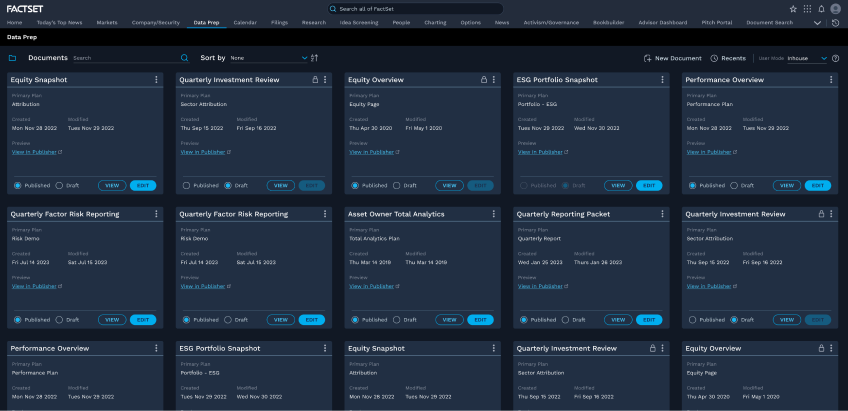Click the Total Analytics Plan text
The image size is (848, 411).
[x=374, y=238]
